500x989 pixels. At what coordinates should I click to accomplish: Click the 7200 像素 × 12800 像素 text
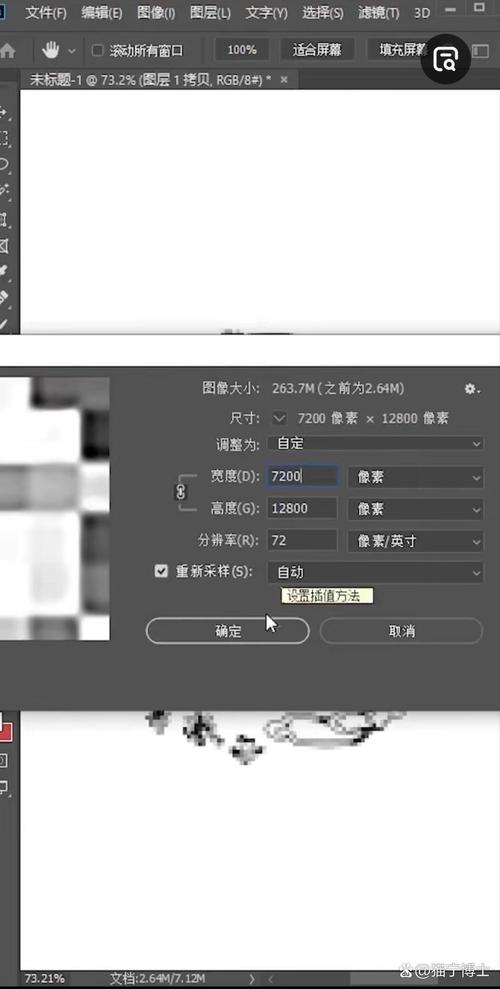[x=373, y=418]
